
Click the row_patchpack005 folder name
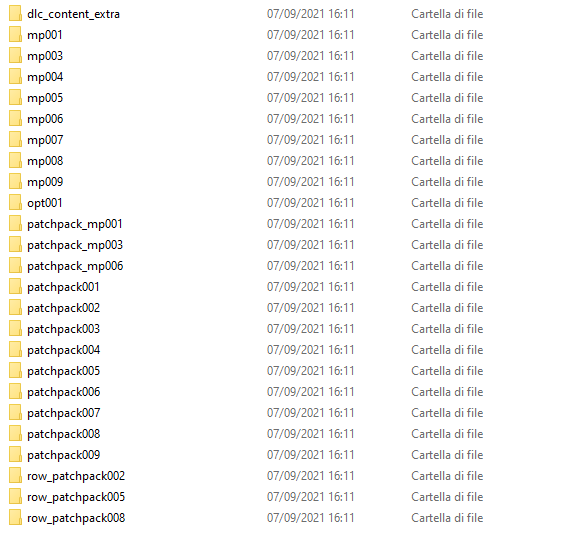tap(76, 497)
